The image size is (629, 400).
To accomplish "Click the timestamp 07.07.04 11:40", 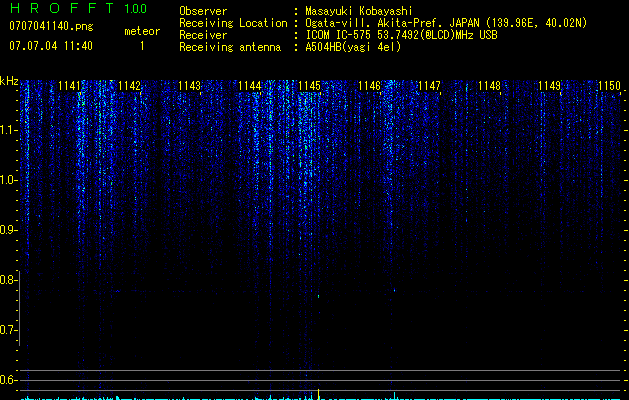I will (51, 46).
